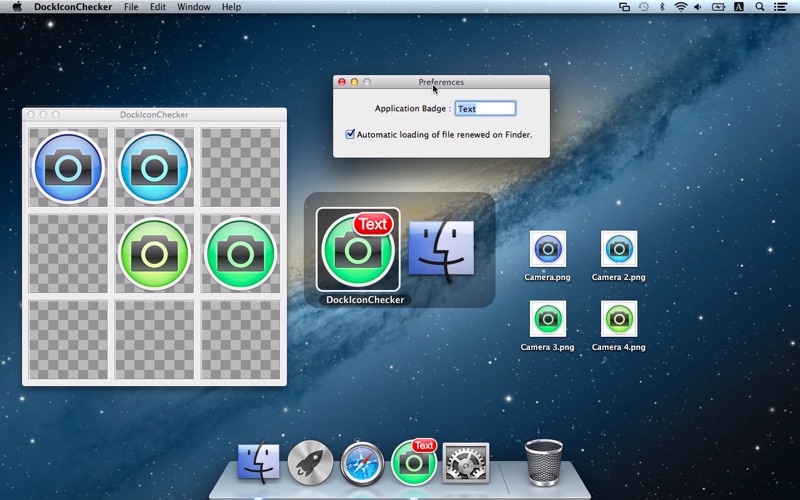Viewport: 800px width, 500px height.
Task: Choose DockIconChecker in the app switcher overlay
Action: point(358,249)
